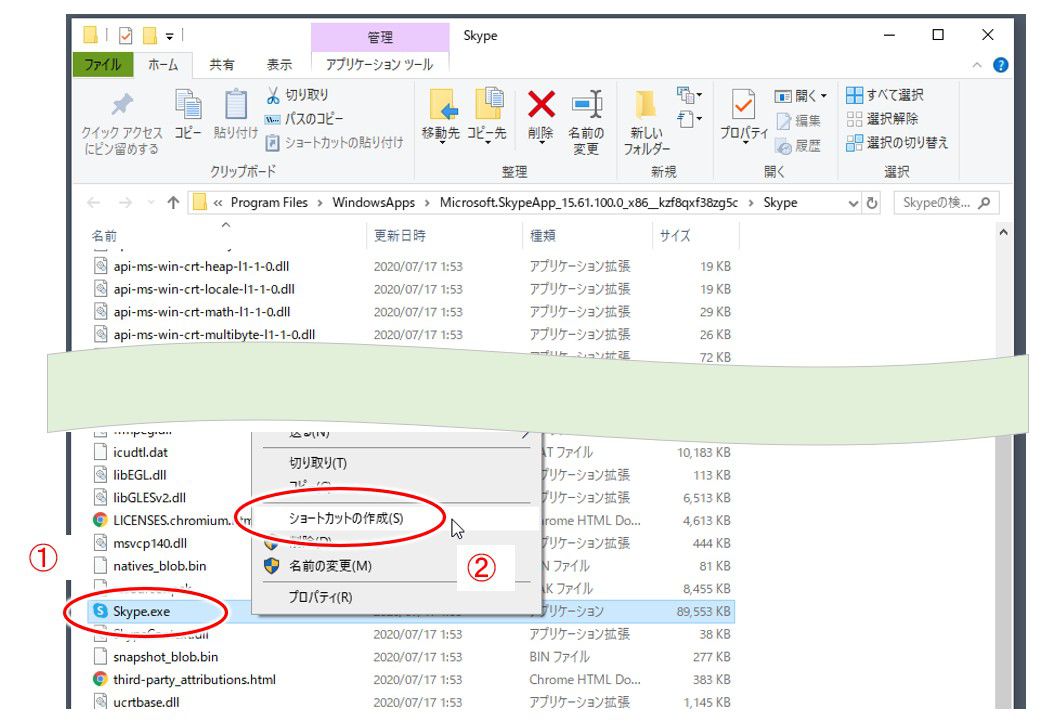The width and height of the screenshot is (1047, 728).
Task: Collapse the ribbon with the chevron
Action: pyautogui.click(x=977, y=65)
